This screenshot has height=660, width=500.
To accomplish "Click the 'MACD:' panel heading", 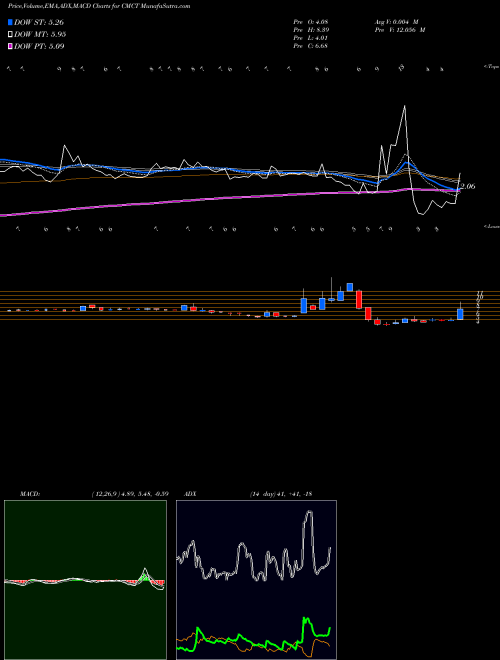I will [30, 494].
